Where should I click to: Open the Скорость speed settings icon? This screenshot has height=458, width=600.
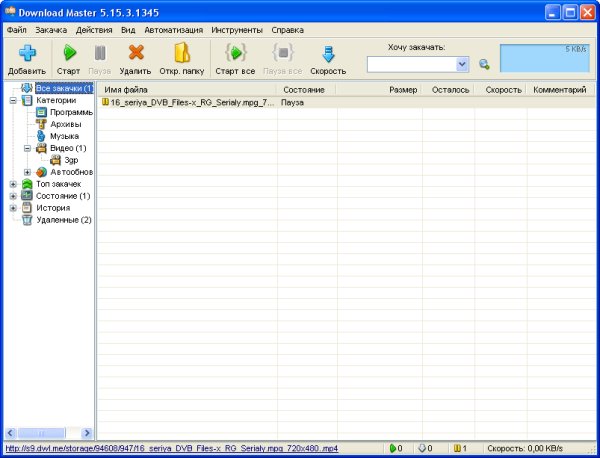tap(328, 54)
